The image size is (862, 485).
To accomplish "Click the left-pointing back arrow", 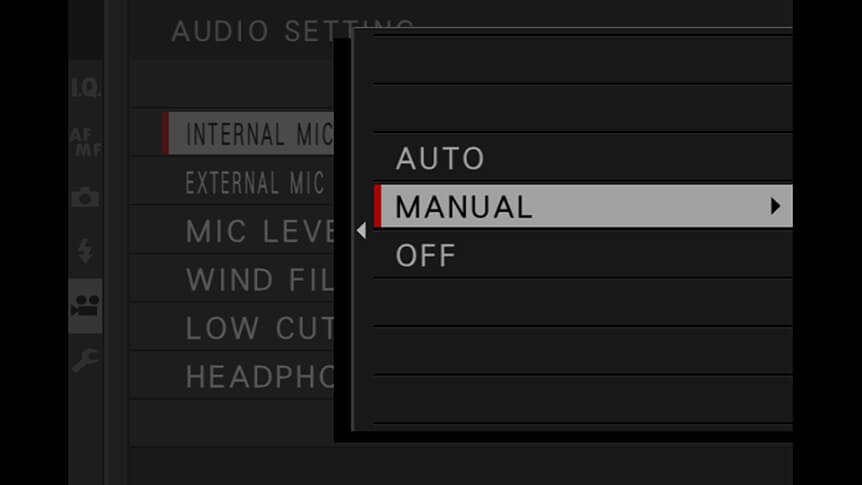I will point(361,230).
